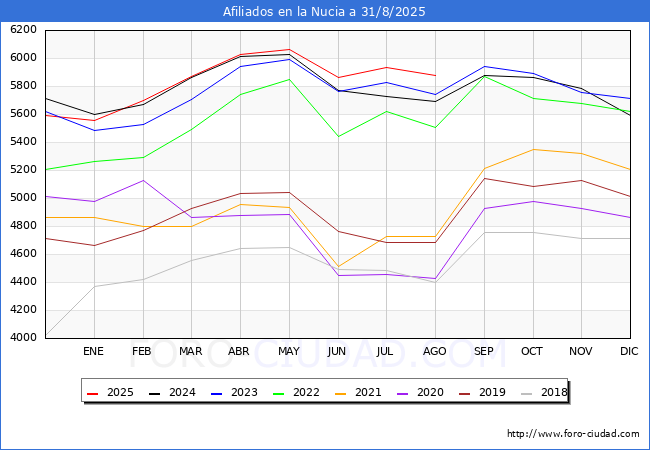Click the 4400 y-axis value
Screen dimensions: 650x450
24,282
